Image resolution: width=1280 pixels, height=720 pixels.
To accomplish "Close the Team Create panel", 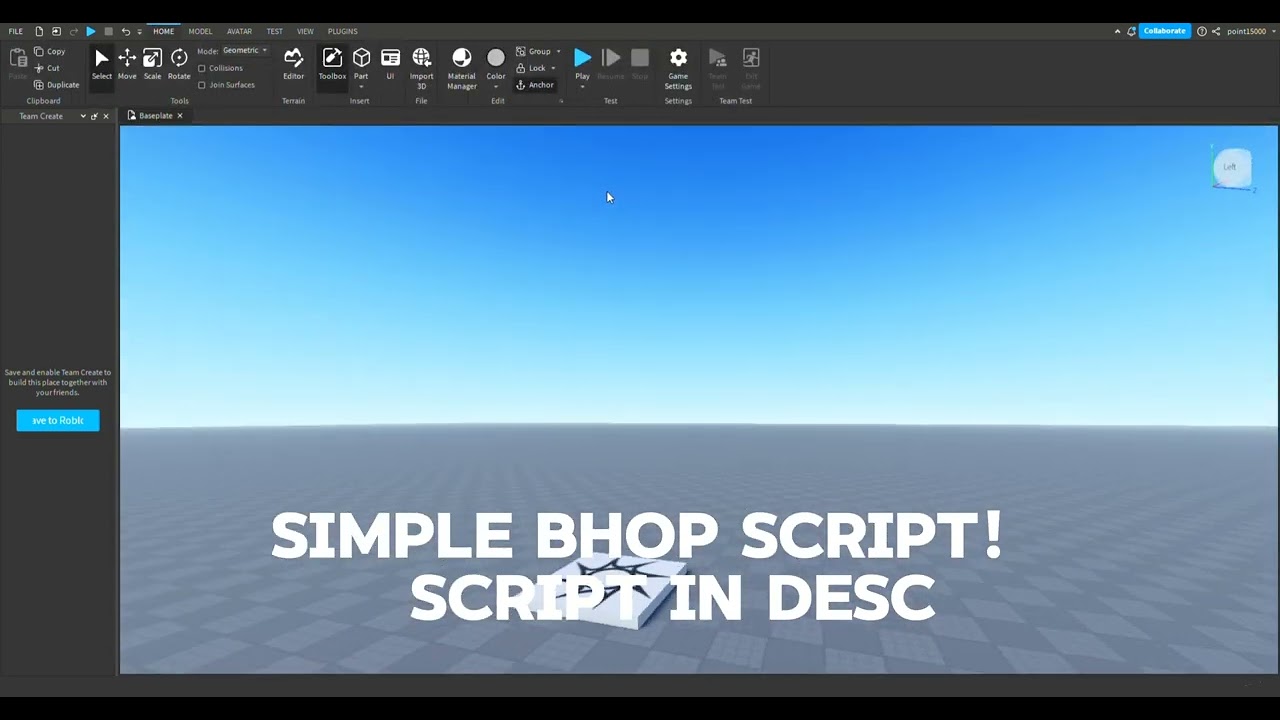I will coord(106,116).
